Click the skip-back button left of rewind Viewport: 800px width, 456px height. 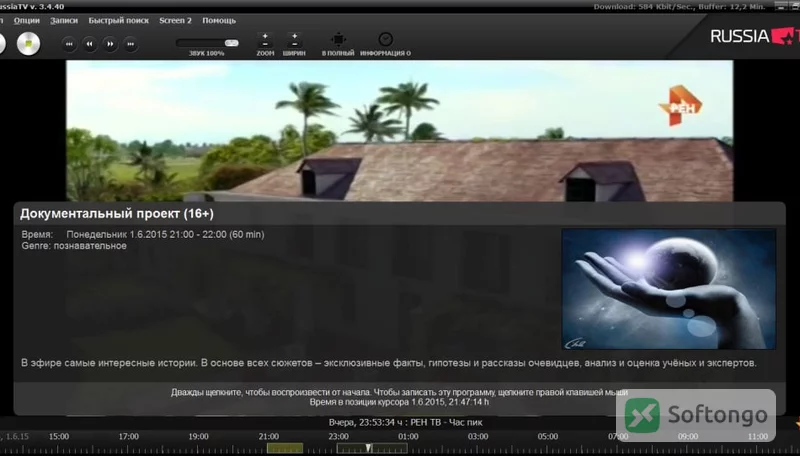click(x=69, y=44)
